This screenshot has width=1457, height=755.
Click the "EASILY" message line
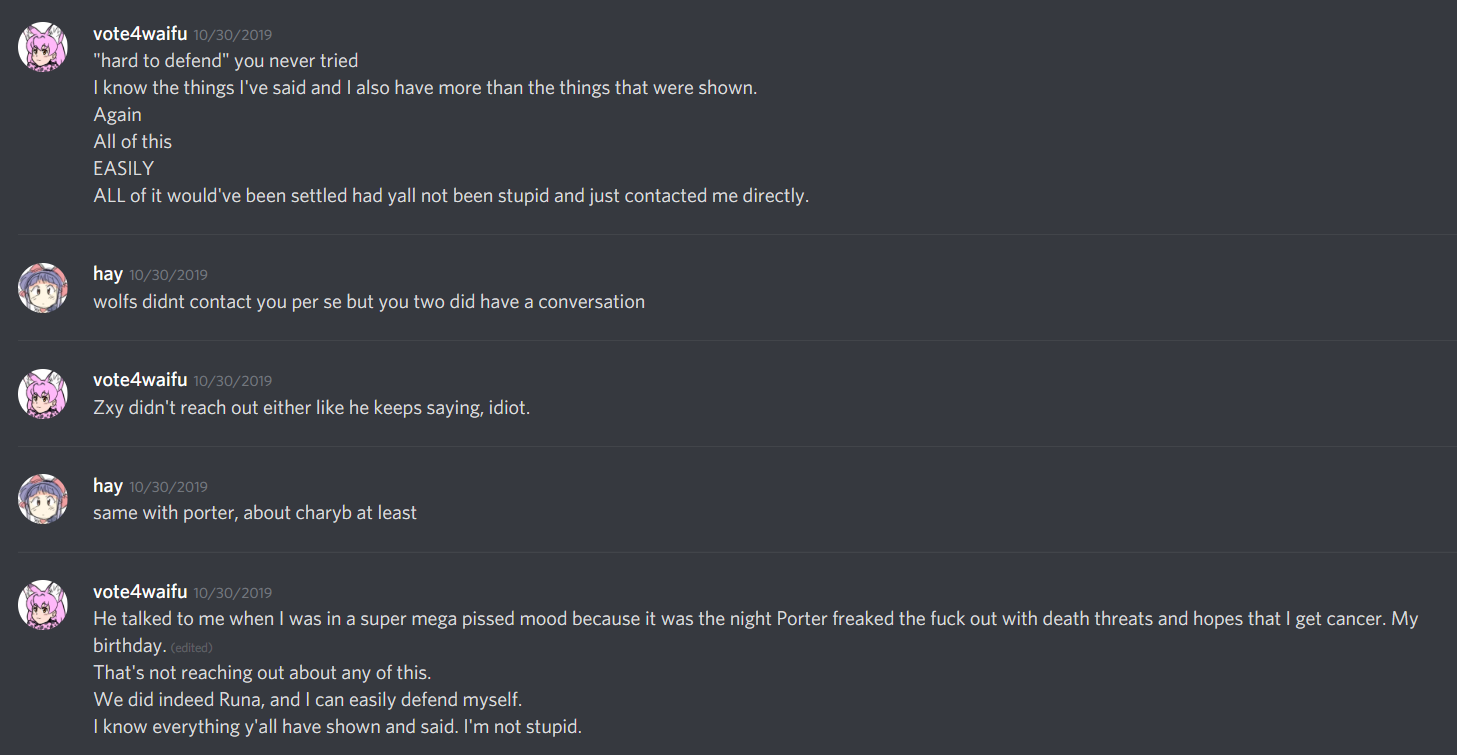pos(124,168)
